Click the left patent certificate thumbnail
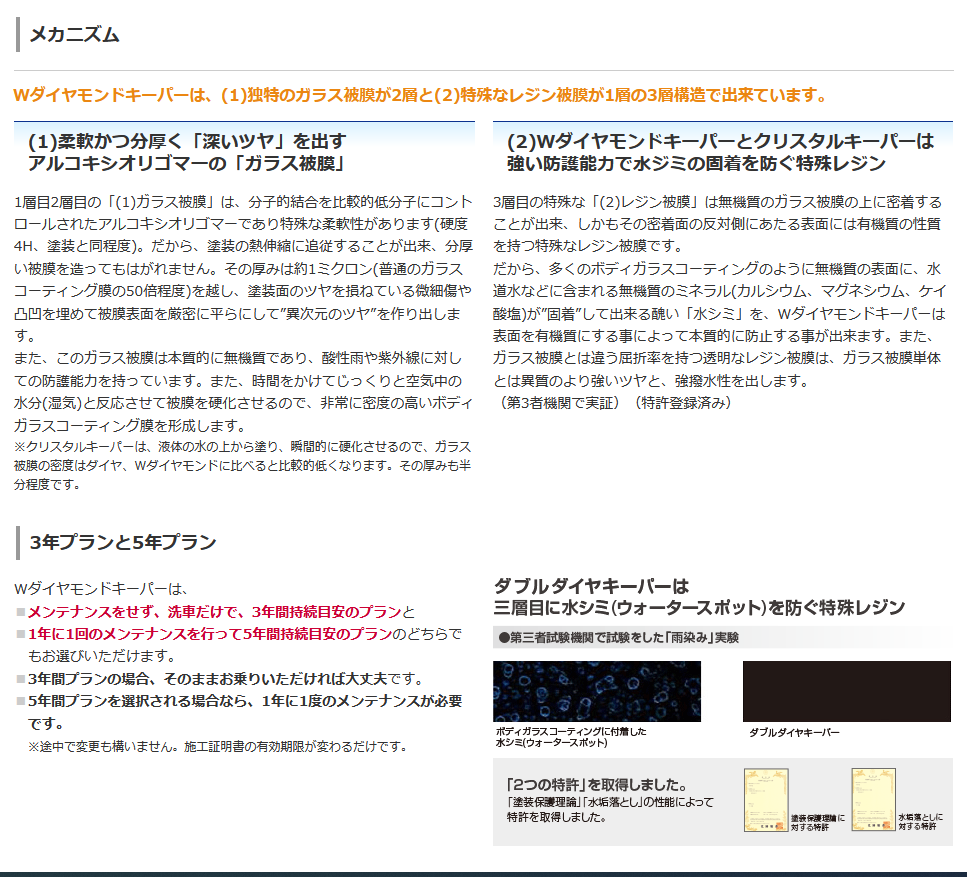The width and height of the screenshot is (967, 877). coord(765,800)
